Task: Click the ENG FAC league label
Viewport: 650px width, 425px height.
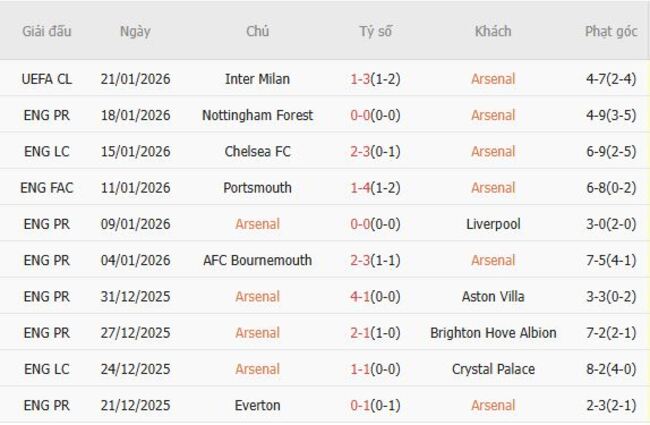Action: 47,187
